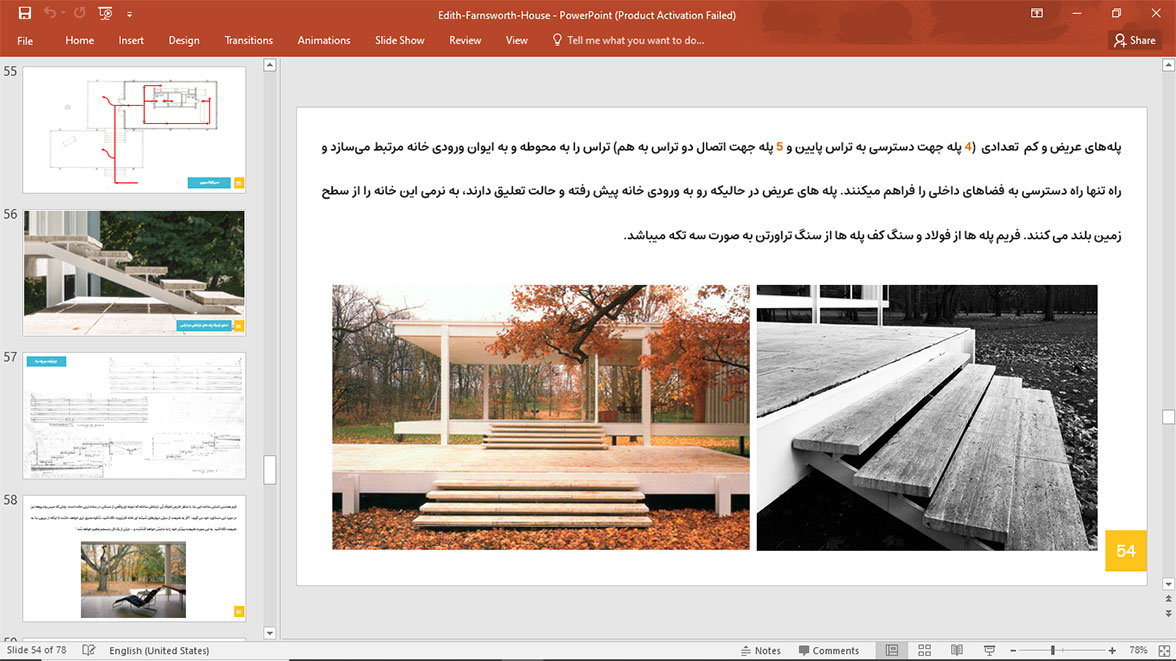The height and width of the screenshot is (661, 1176).
Task: Click the colored autumn house photo on slide
Action: (x=541, y=417)
